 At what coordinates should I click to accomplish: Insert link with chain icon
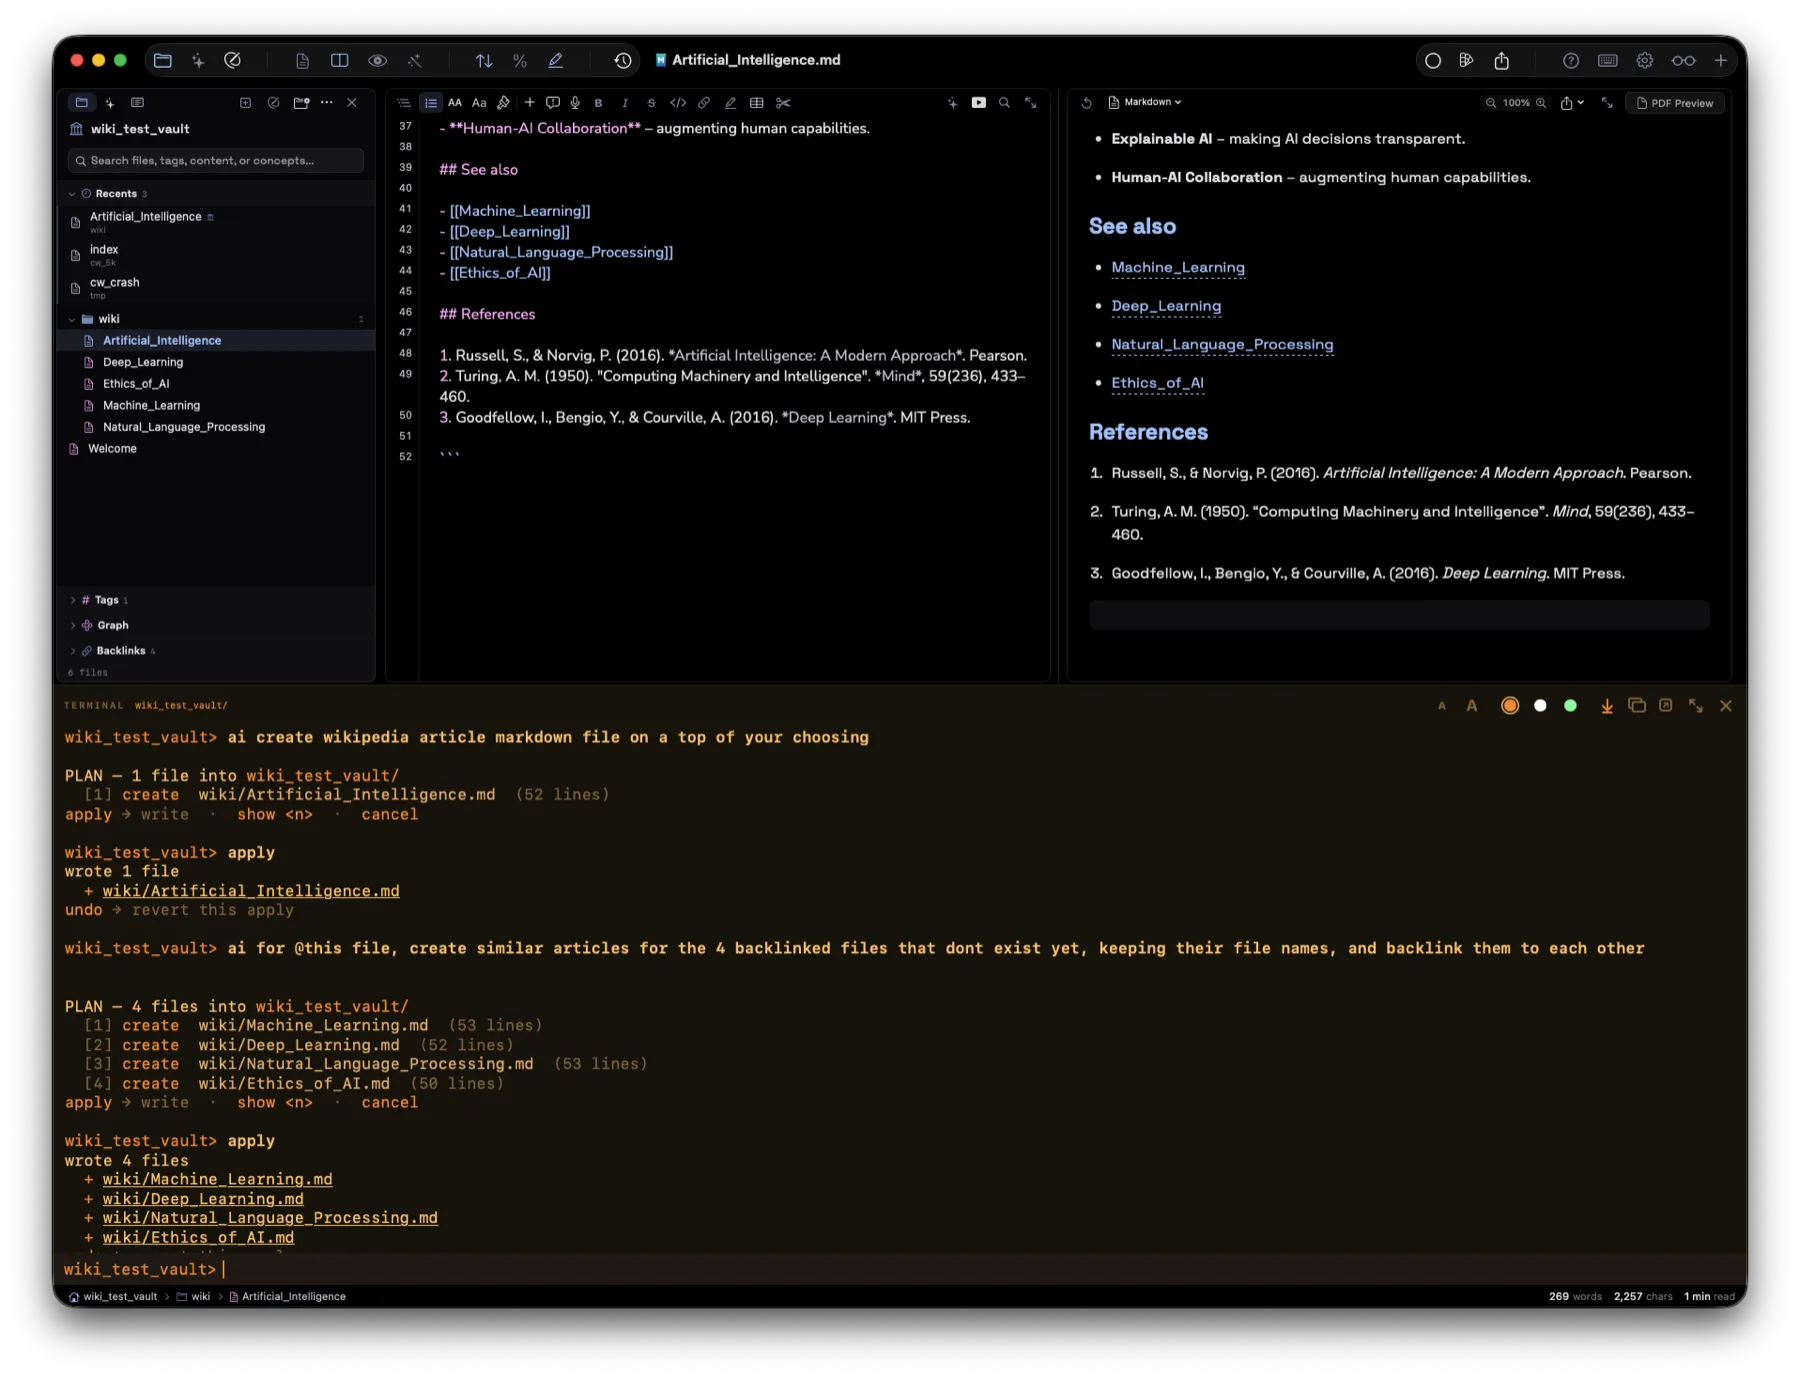704,103
